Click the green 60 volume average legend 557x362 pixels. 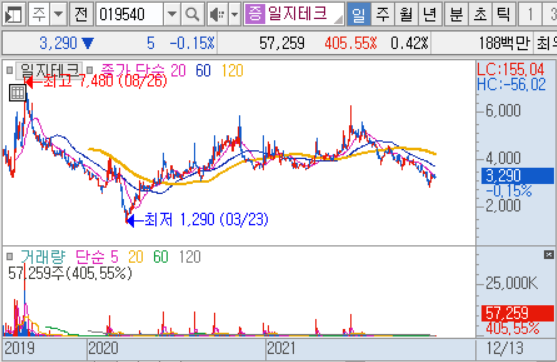pos(161,256)
